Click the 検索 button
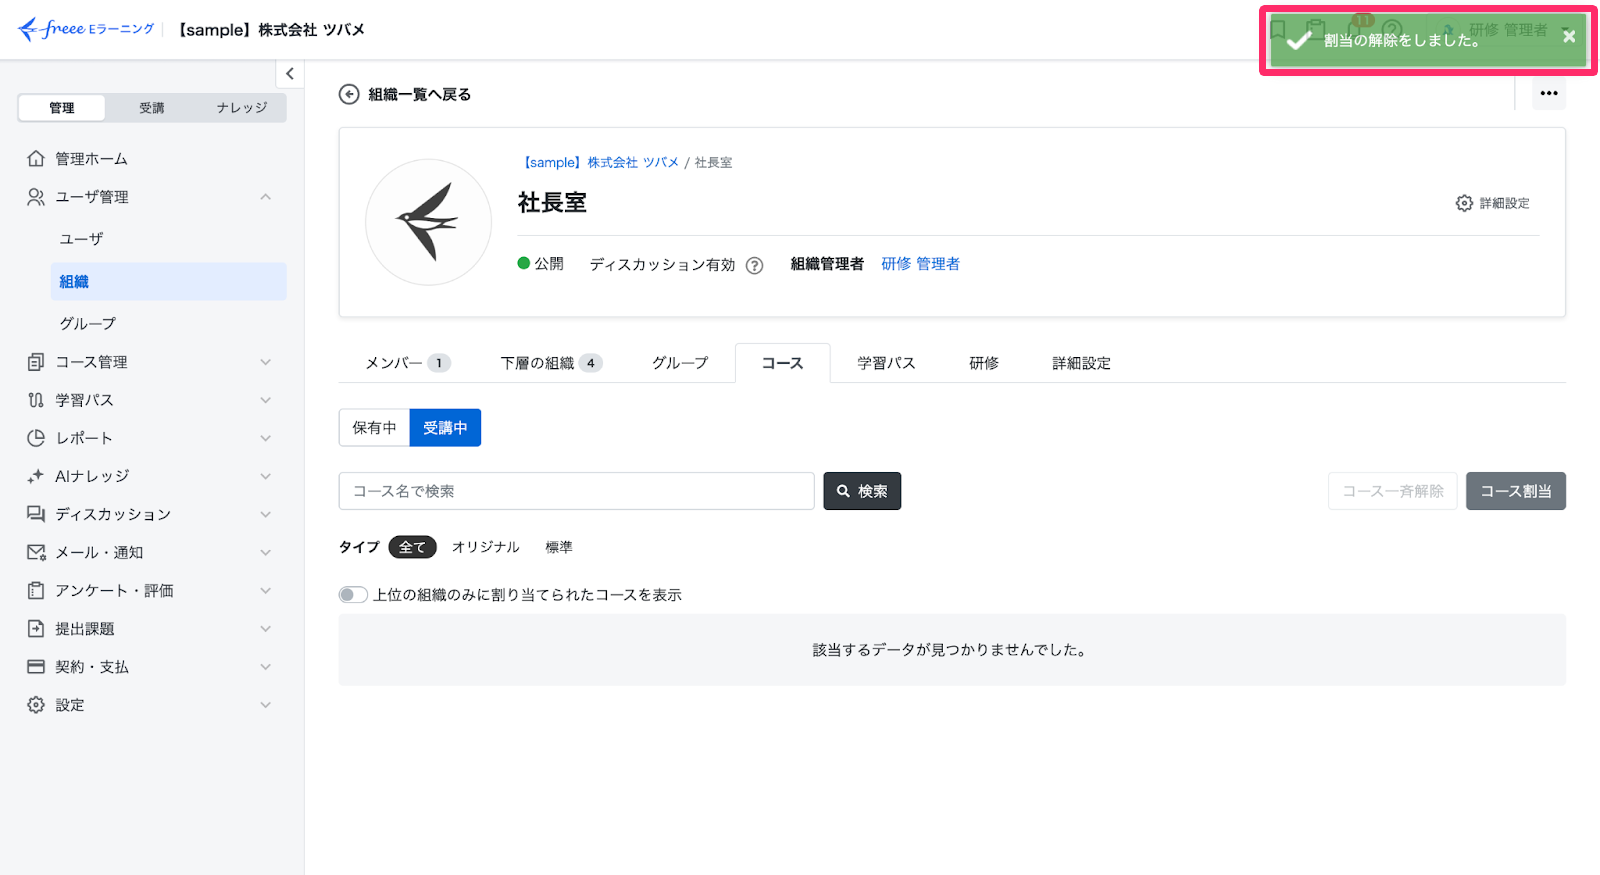1600x875 pixels. tap(862, 491)
